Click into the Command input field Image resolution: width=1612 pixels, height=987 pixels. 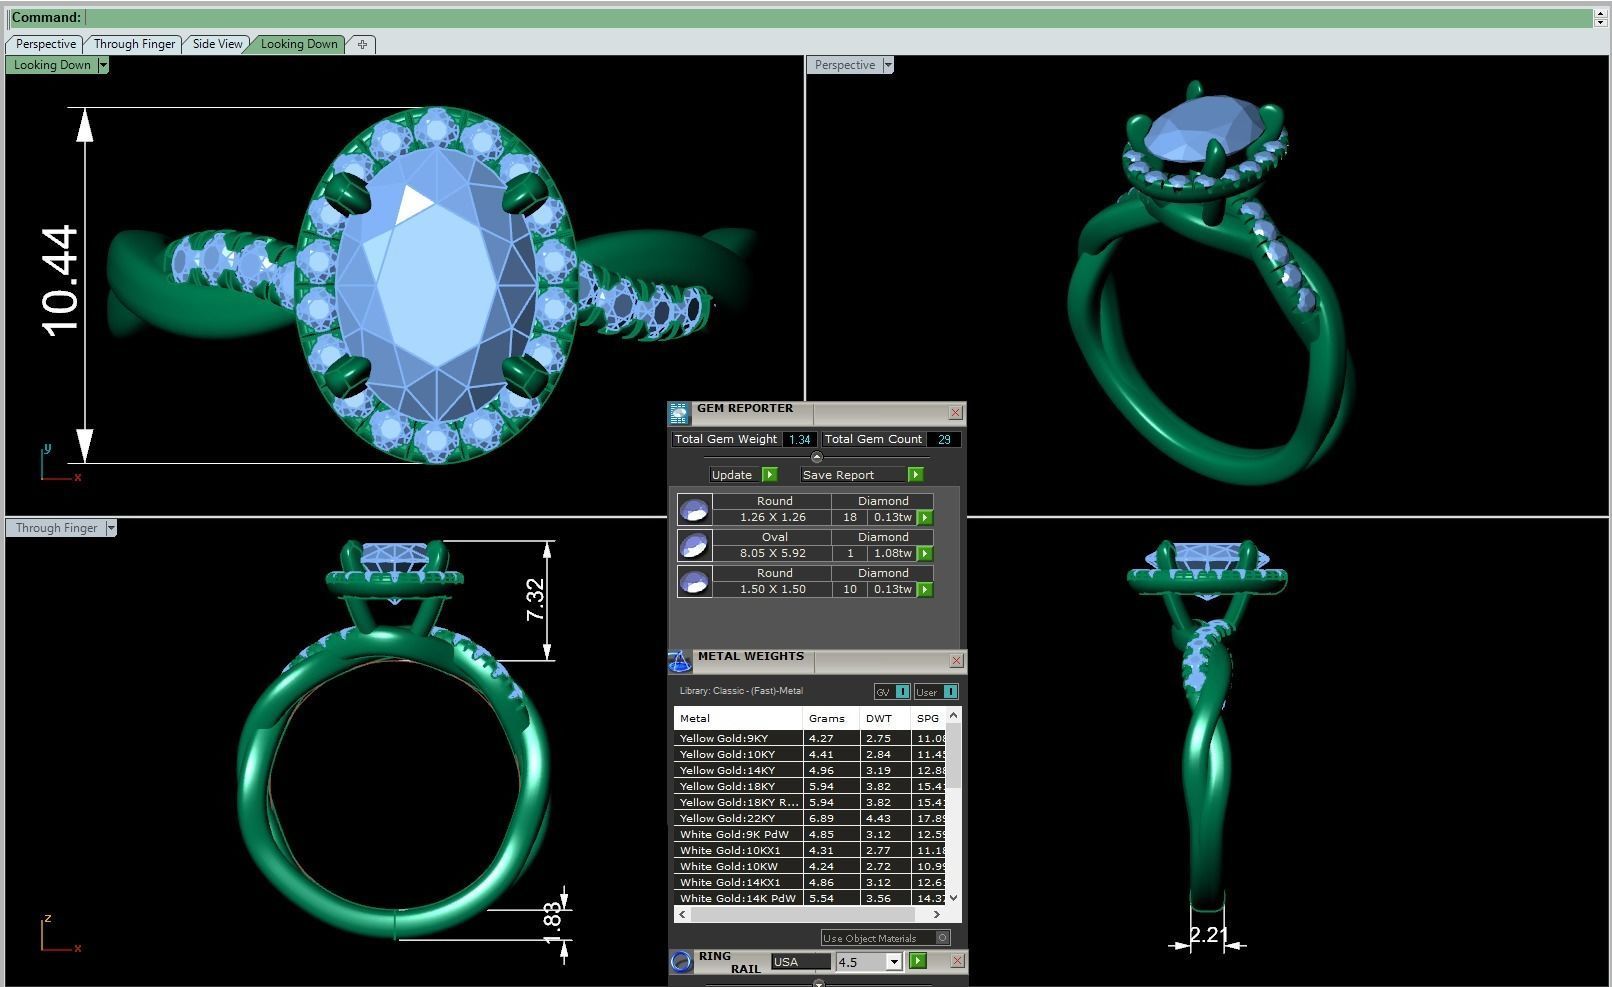click(x=839, y=18)
